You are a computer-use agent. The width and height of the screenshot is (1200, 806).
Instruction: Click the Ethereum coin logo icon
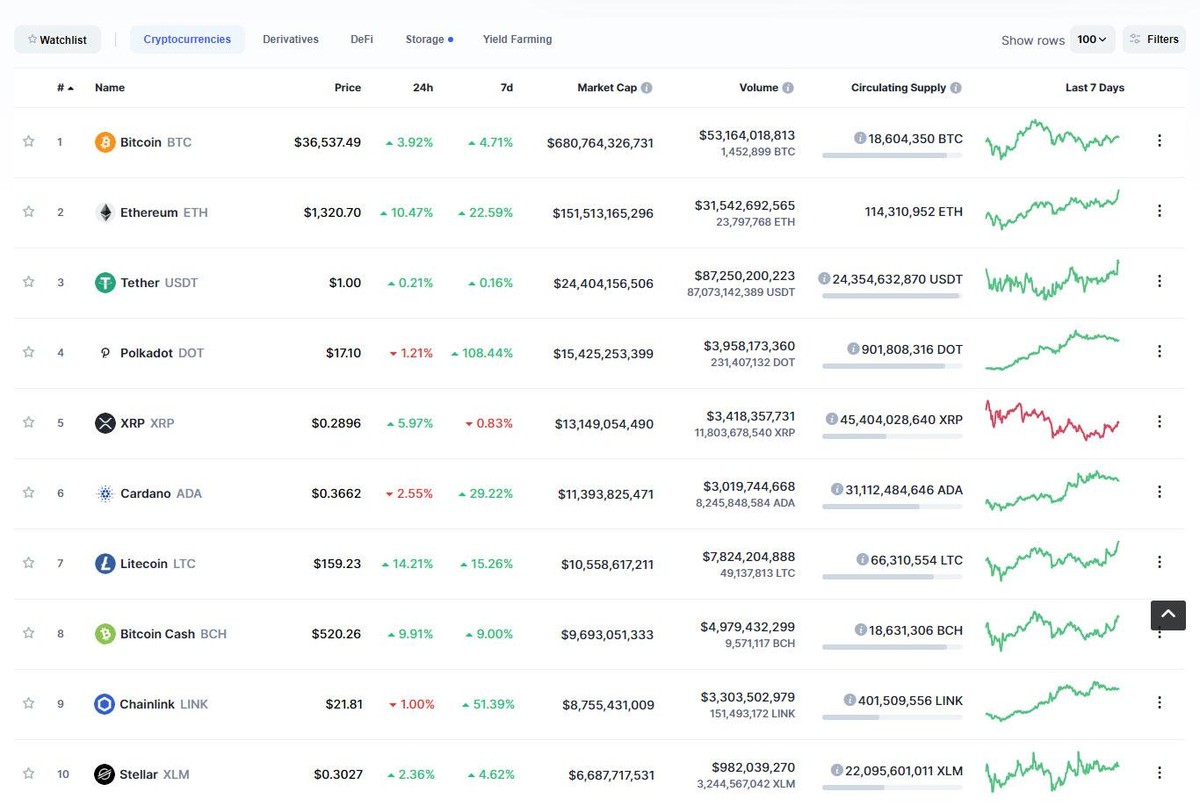coord(105,211)
